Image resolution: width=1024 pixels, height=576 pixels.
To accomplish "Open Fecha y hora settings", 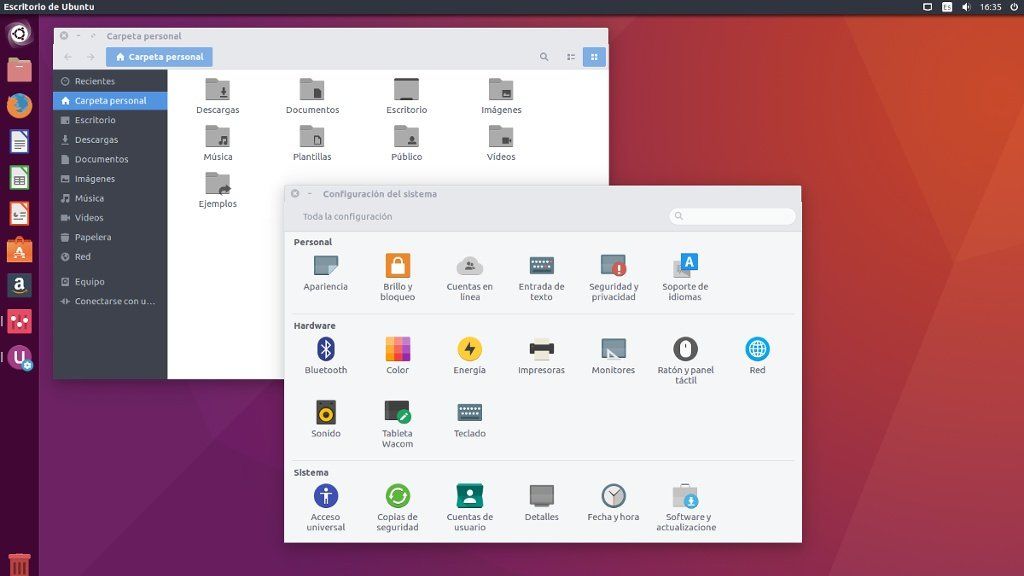I will tap(613, 497).
